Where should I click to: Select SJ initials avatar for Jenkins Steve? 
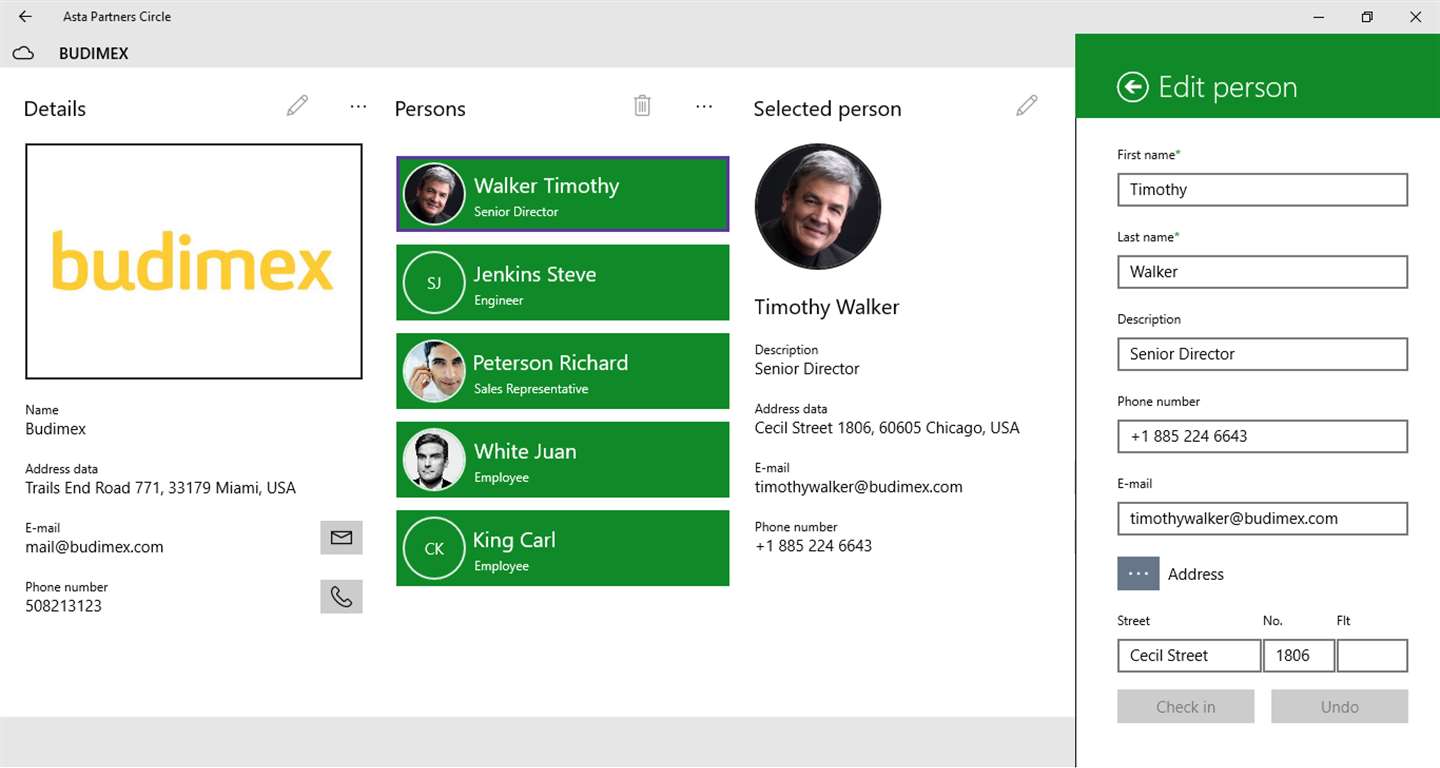click(x=434, y=283)
